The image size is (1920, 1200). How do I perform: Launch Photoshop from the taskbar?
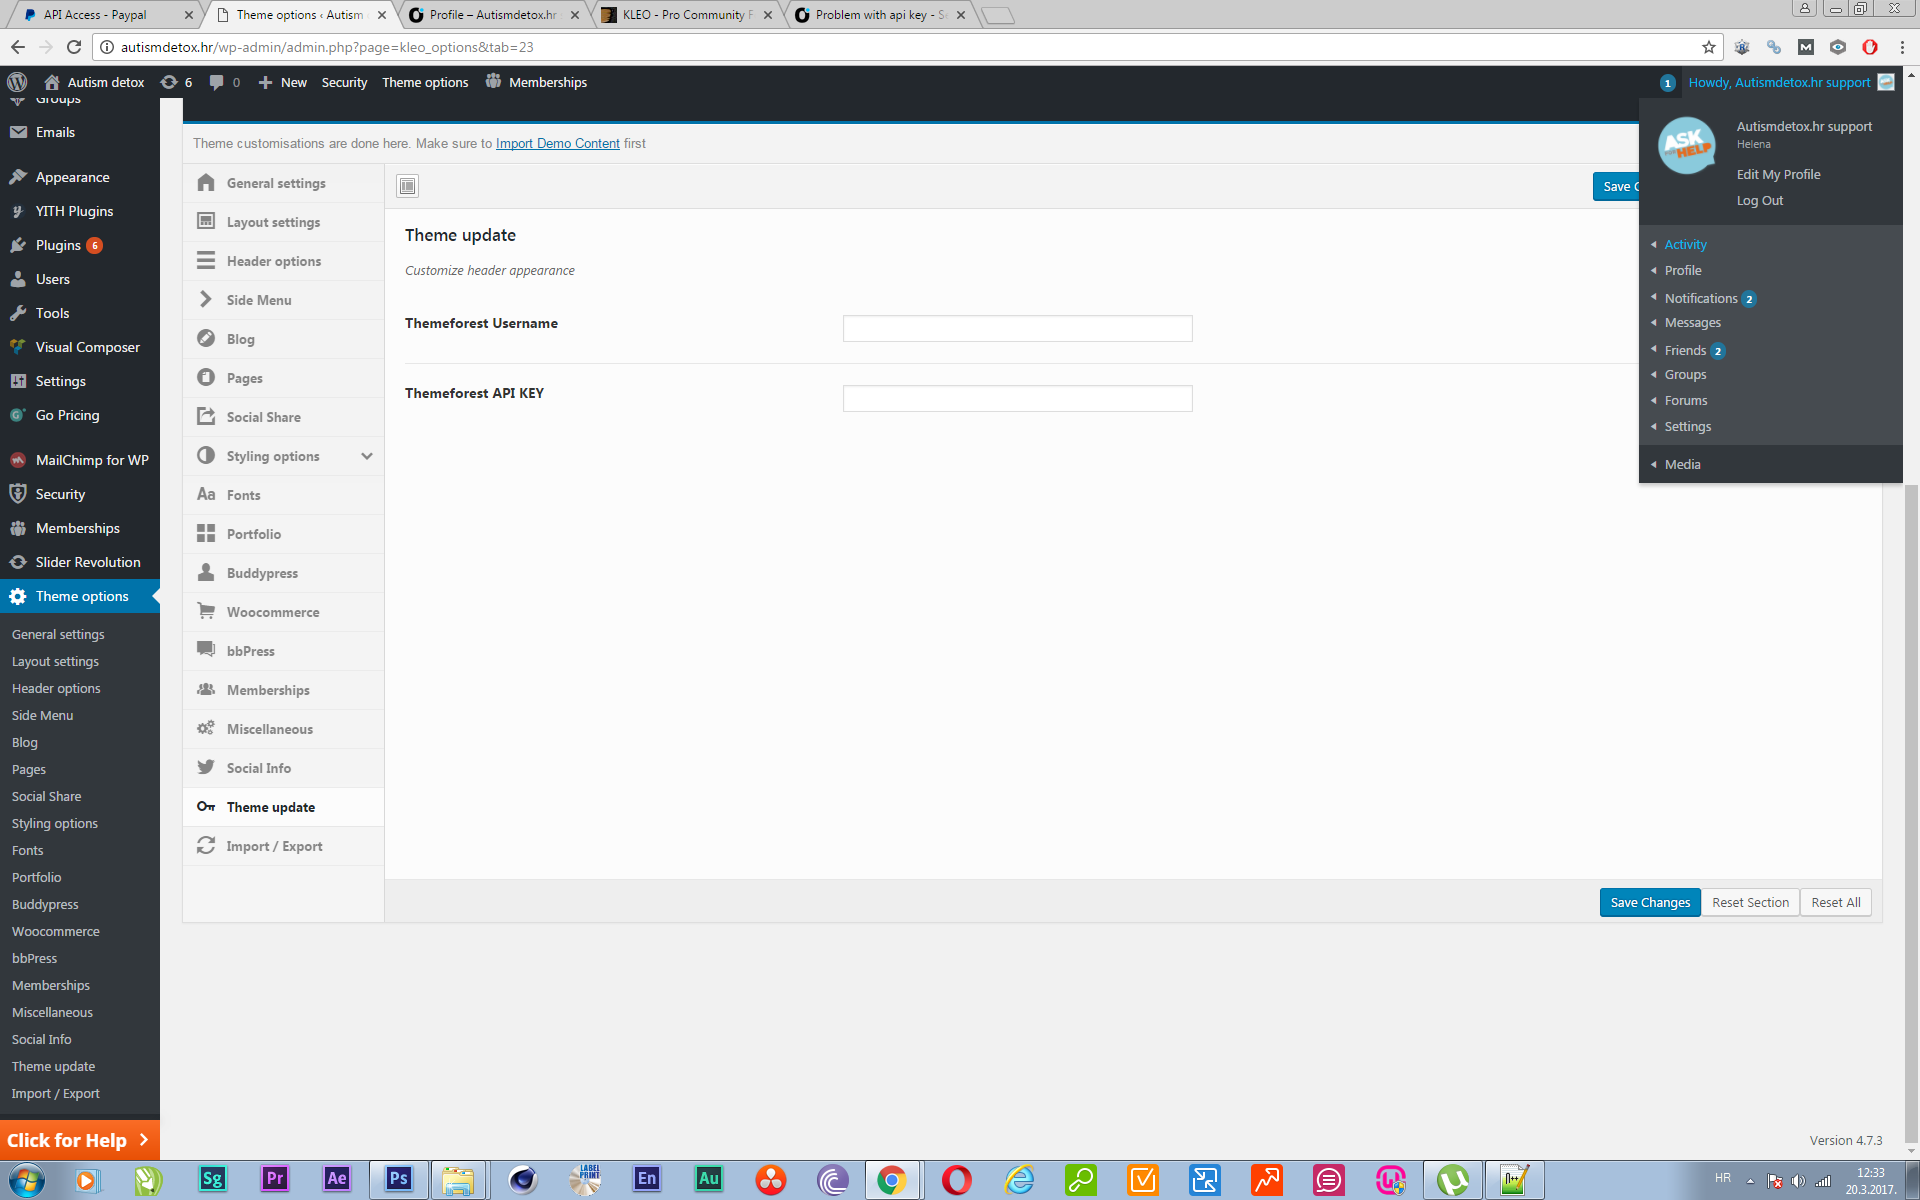398,1179
